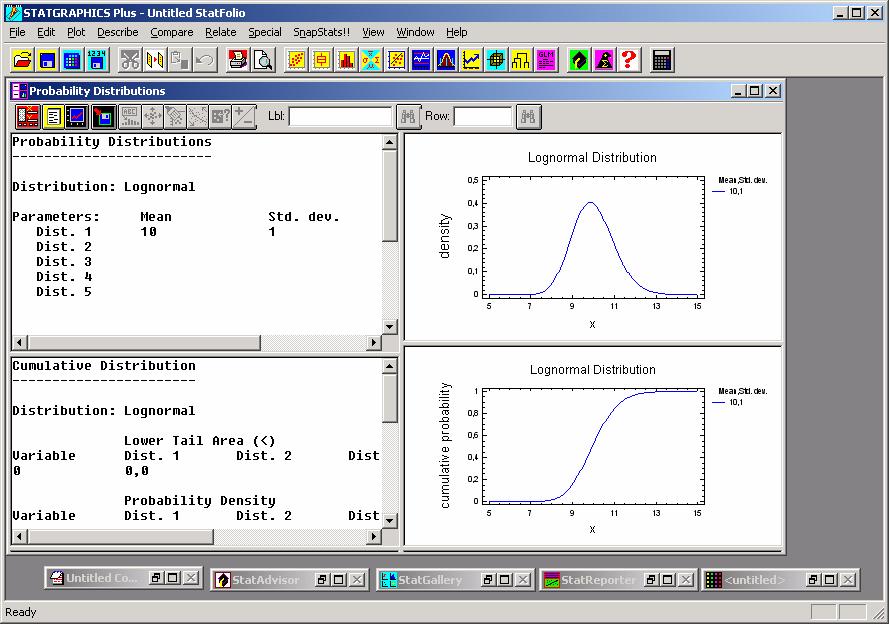Viewport: 889px width, 624px height.
Task: Open Graphical Options icon in analysis toolbar
Action: tap(77, 117)
